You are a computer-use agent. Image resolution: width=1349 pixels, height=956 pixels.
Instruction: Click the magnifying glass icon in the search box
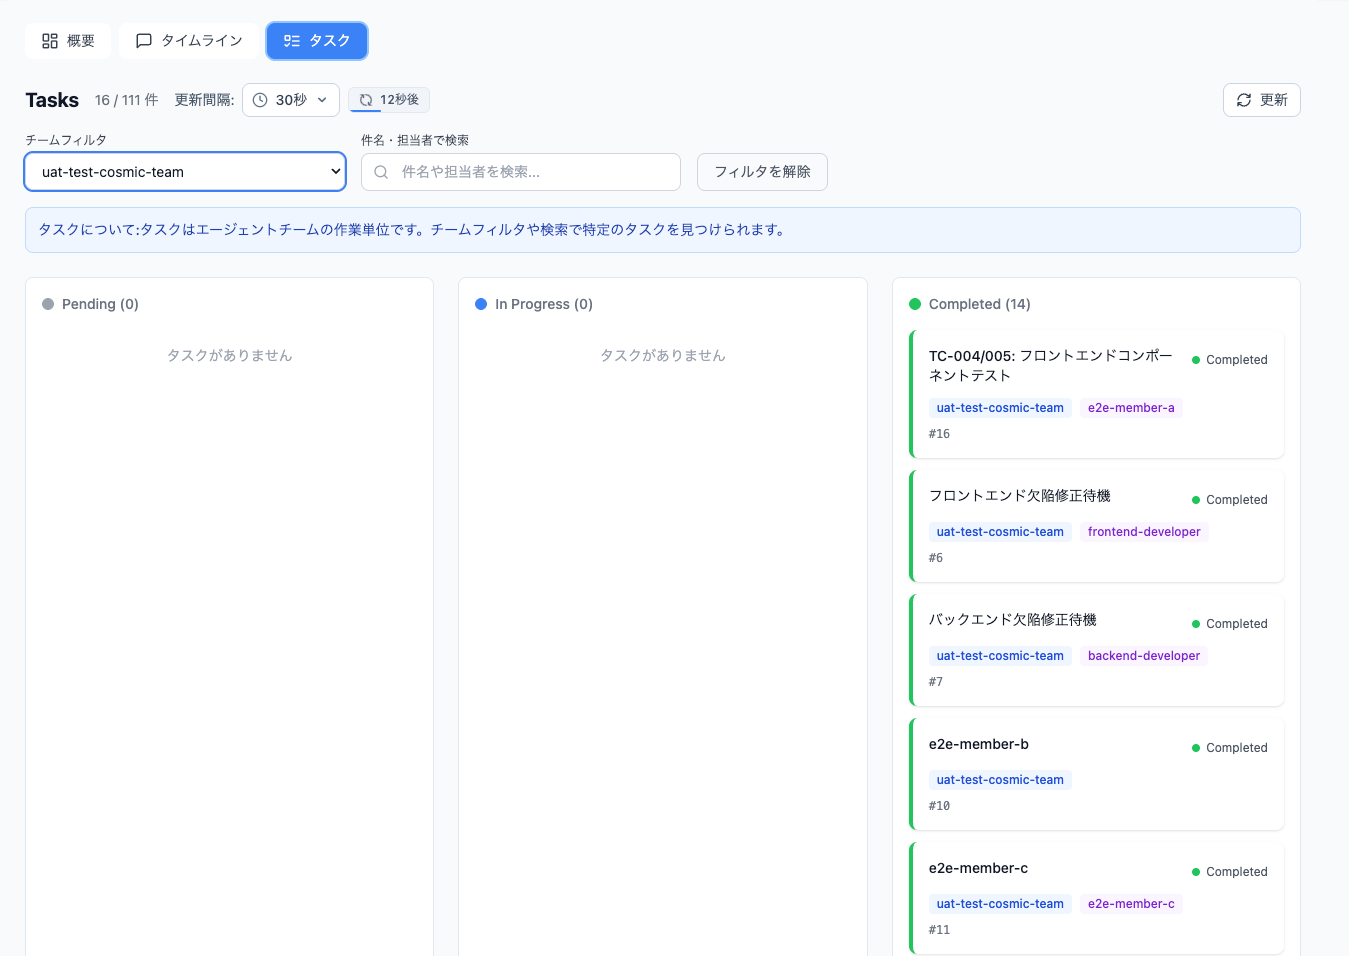click(380, 172)
